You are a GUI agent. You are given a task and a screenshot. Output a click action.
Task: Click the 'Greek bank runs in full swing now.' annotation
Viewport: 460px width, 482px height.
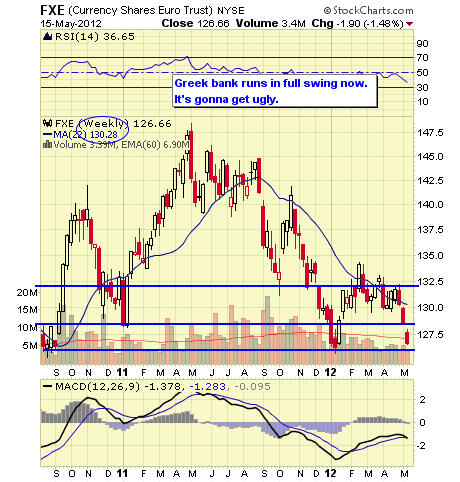point(271,83)
